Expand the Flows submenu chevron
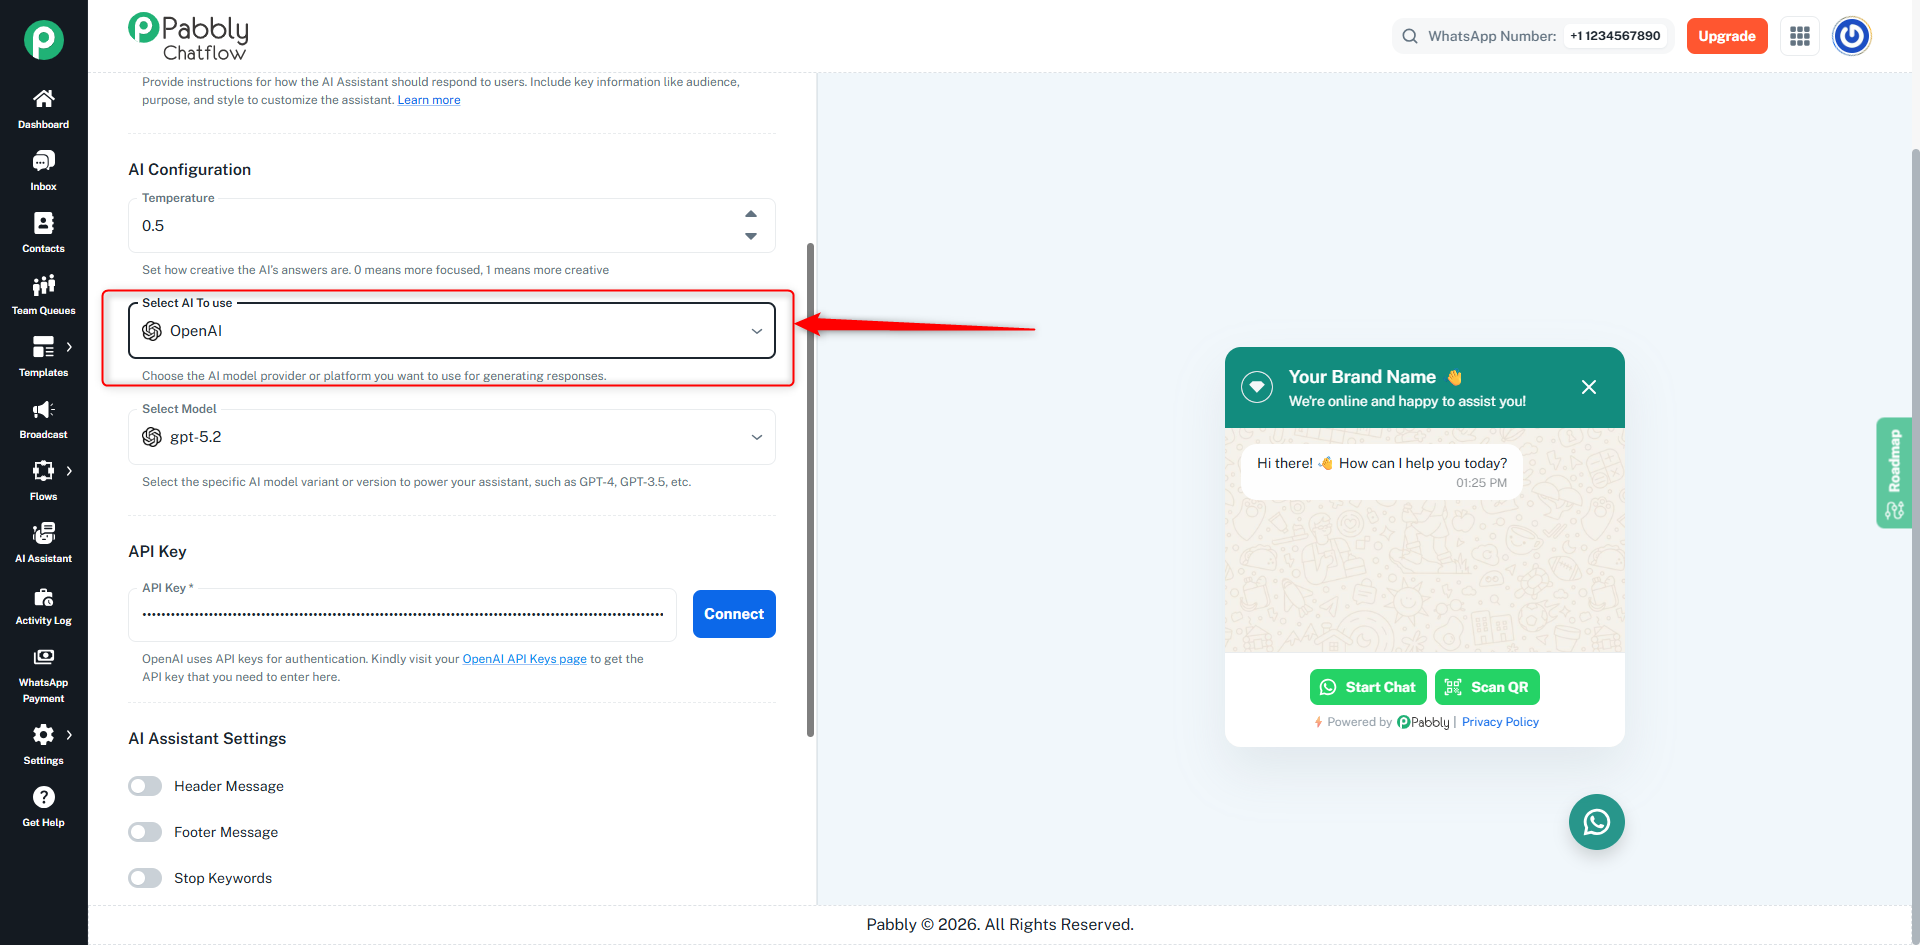The image size is (1920, 945). click(69, 471)
